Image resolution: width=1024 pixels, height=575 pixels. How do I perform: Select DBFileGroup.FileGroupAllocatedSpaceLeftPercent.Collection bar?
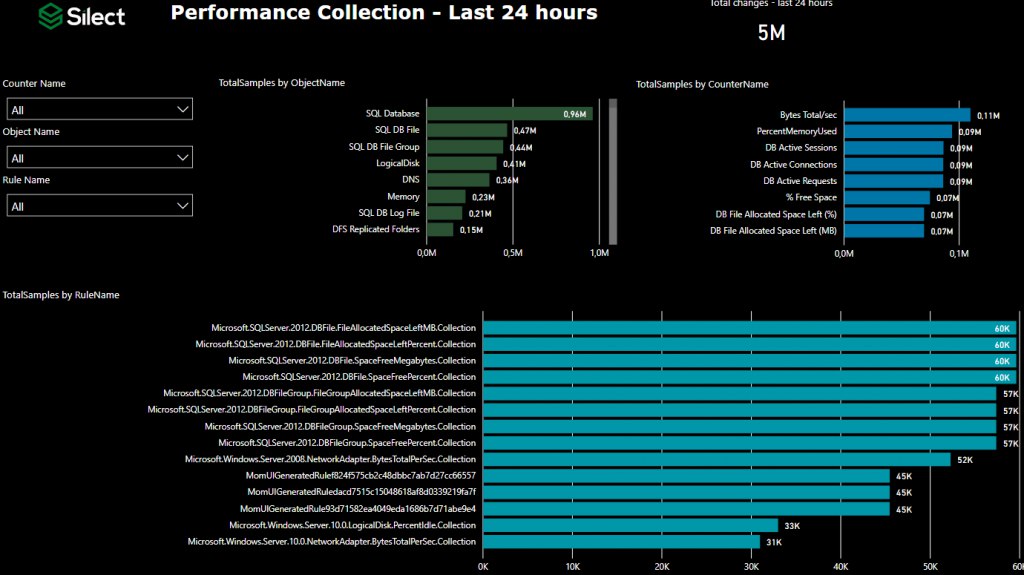click(739, 410)
